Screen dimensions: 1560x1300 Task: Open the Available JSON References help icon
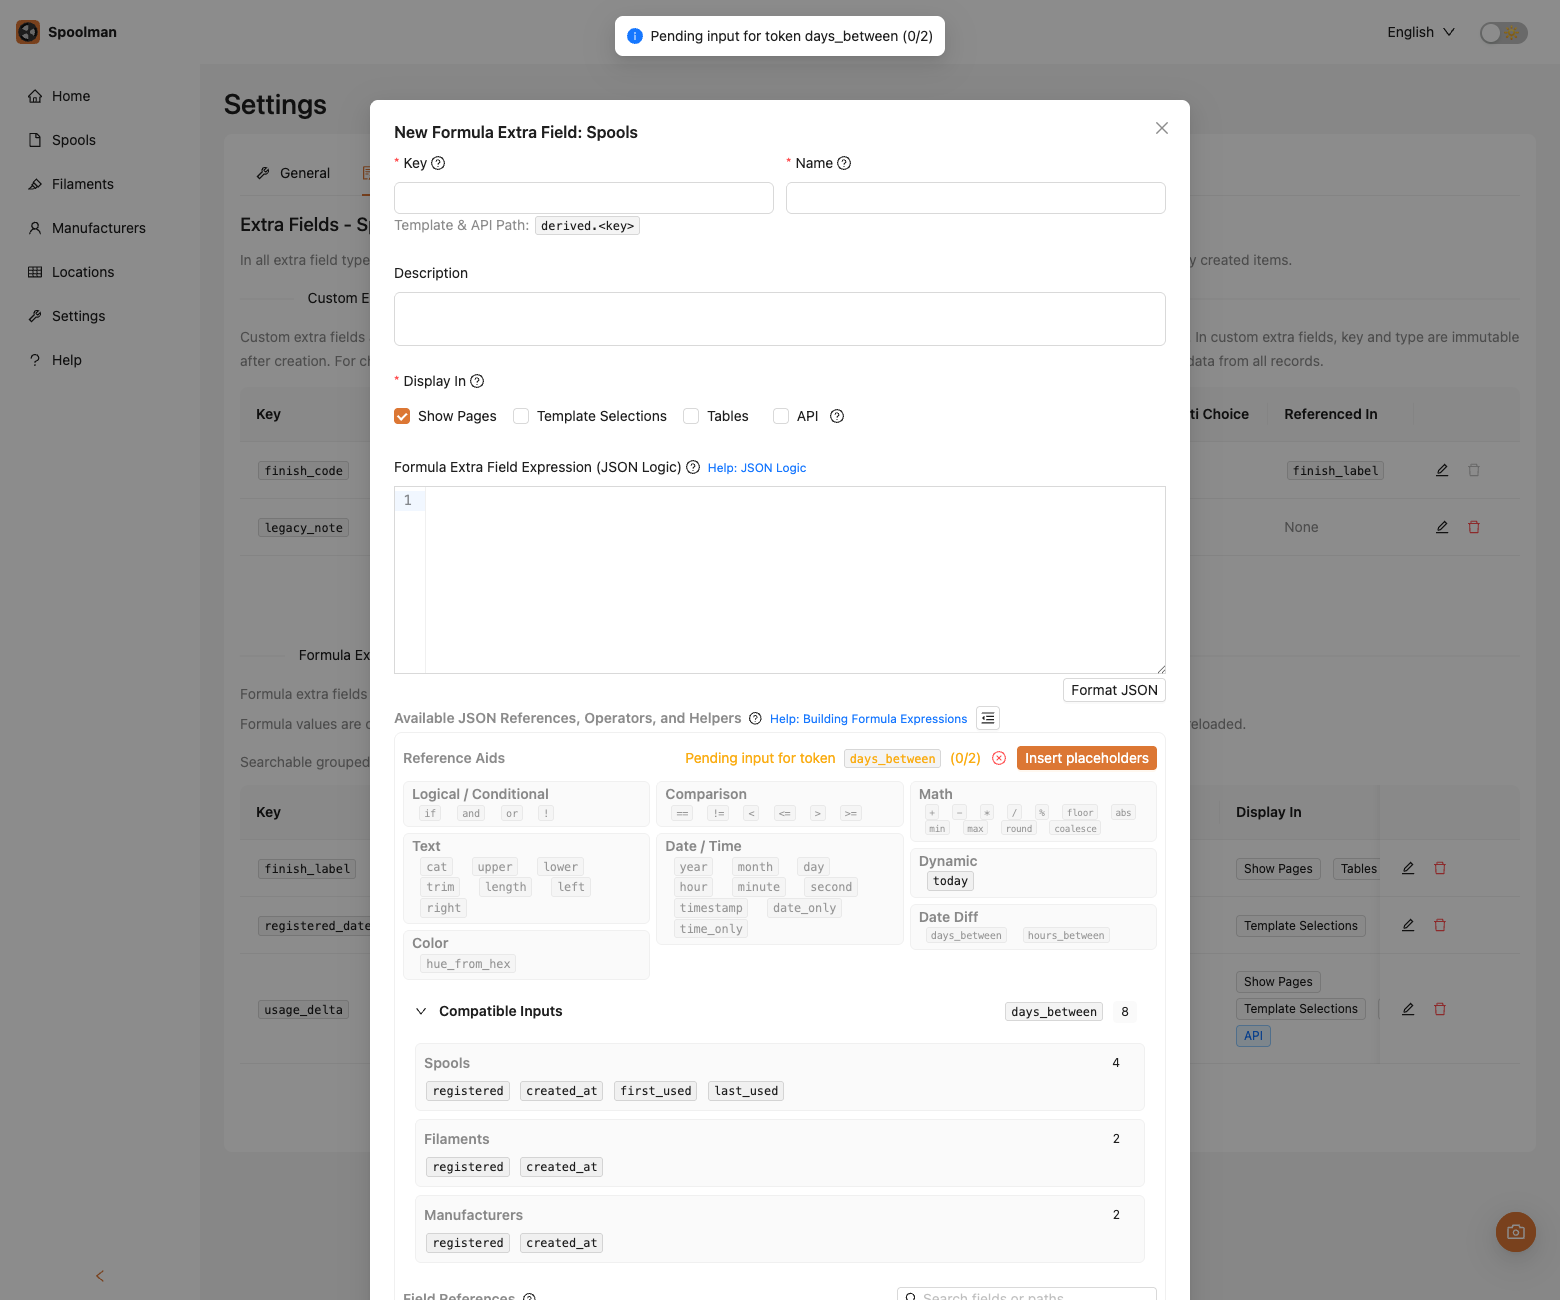[755, 718]
